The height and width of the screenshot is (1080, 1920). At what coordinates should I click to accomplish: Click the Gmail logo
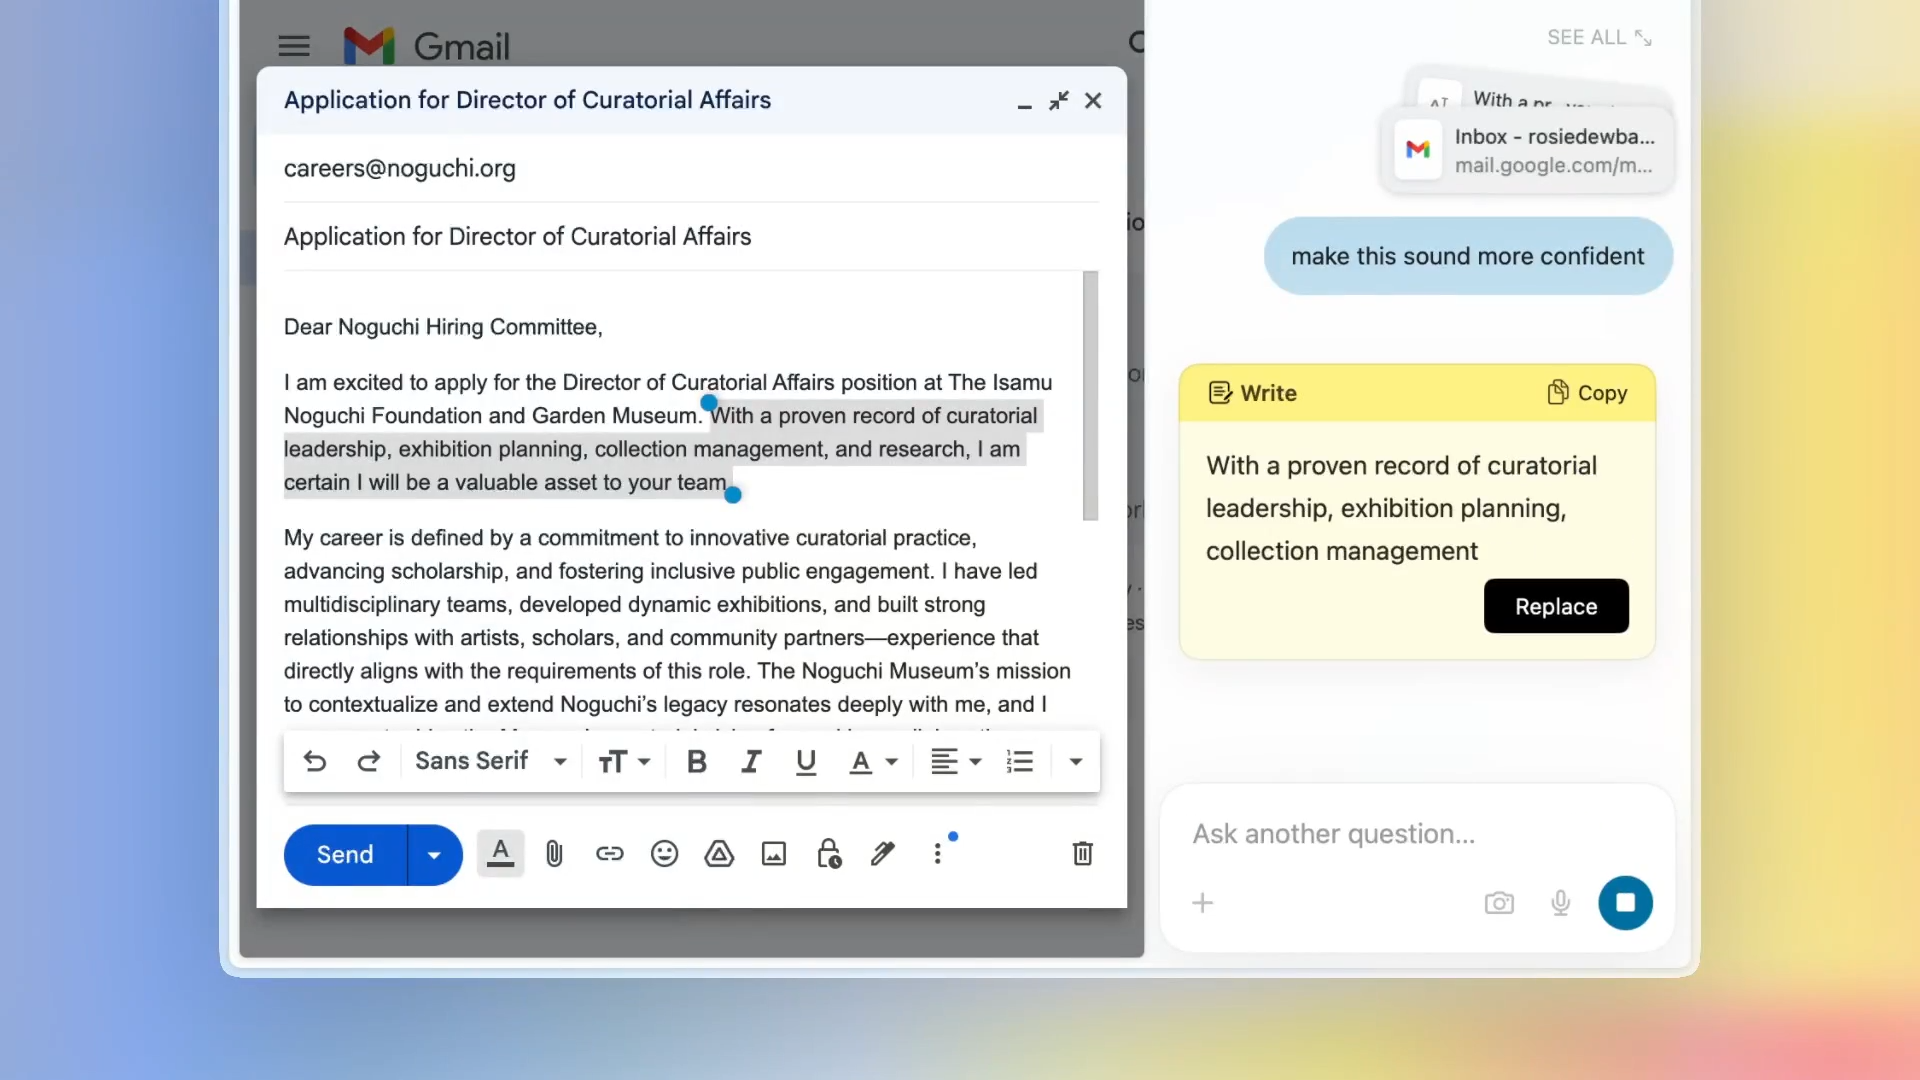click(427, 46)
